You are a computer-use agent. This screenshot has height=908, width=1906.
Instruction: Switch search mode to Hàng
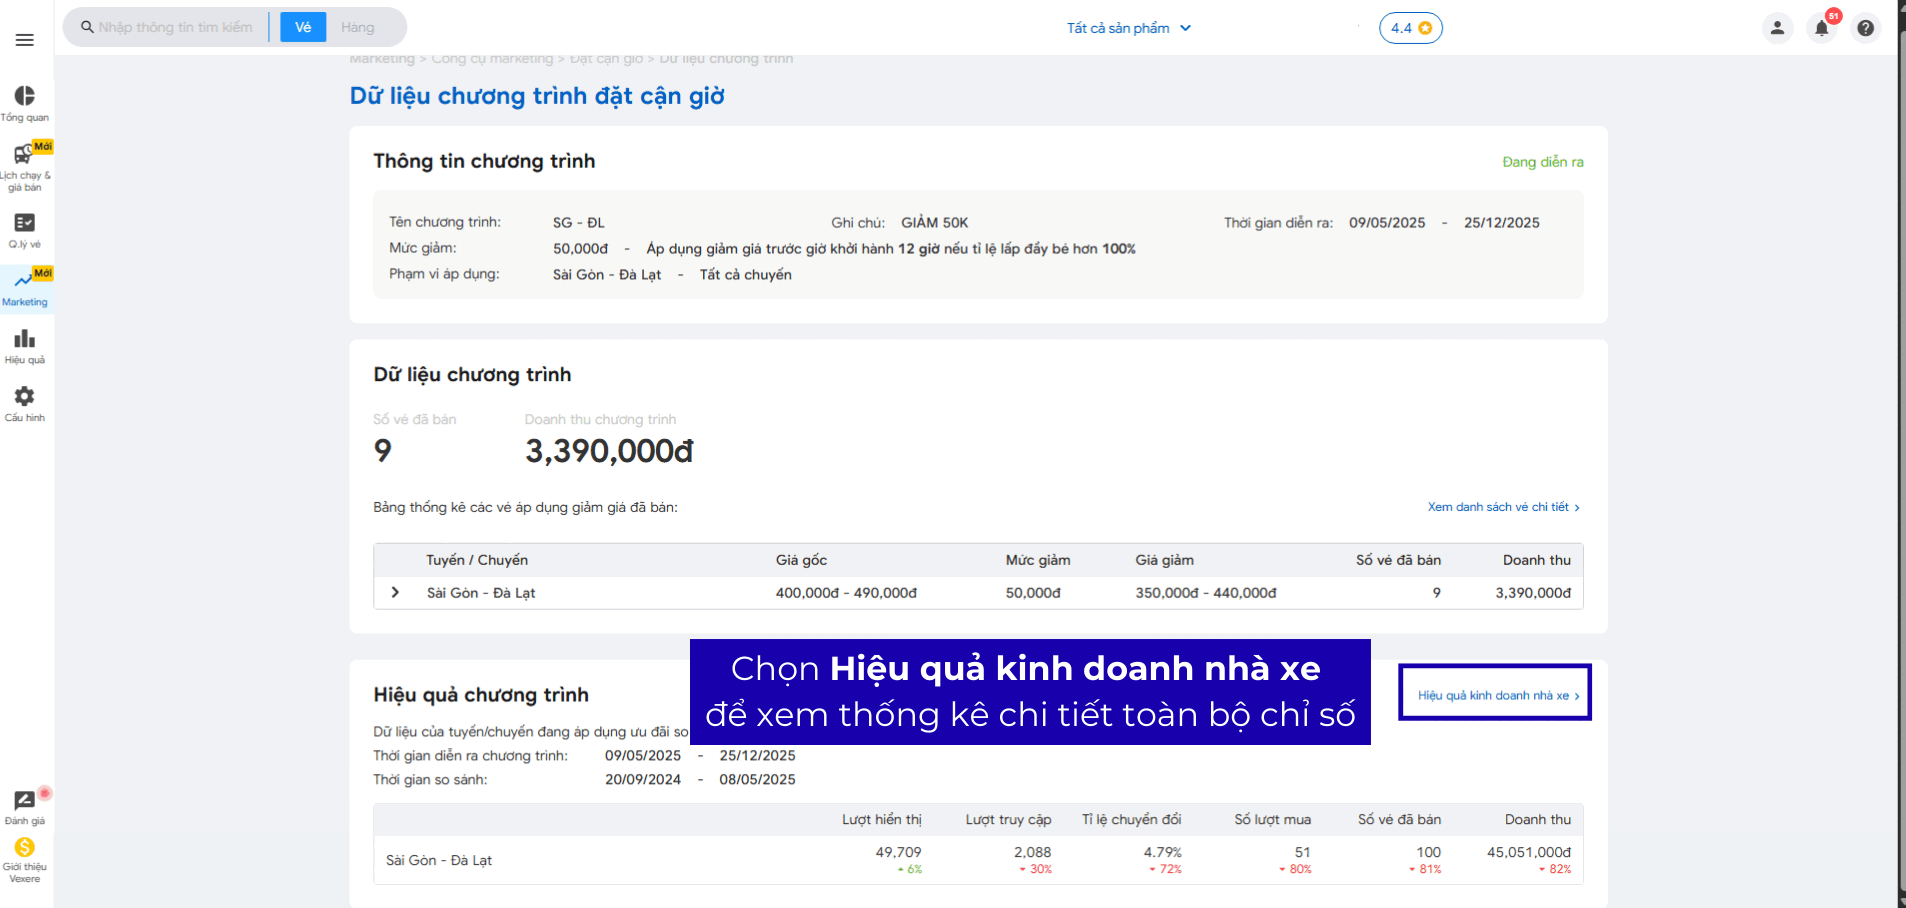pyautogui.click(x=357, y=27)
